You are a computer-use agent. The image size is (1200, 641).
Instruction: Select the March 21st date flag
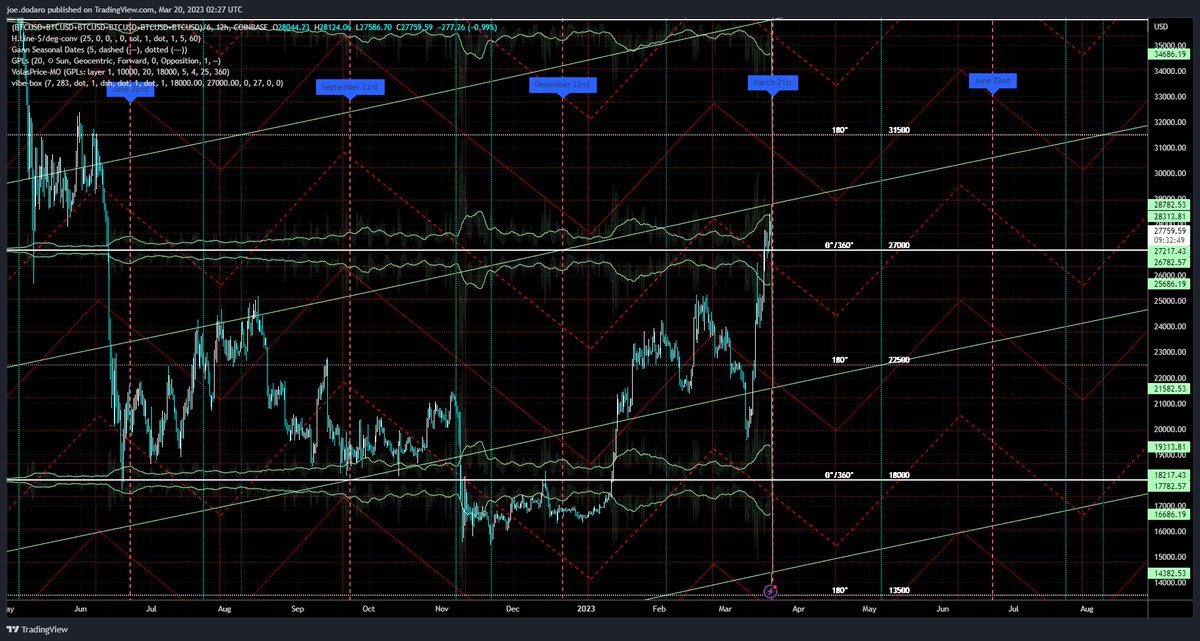[774, 84]
